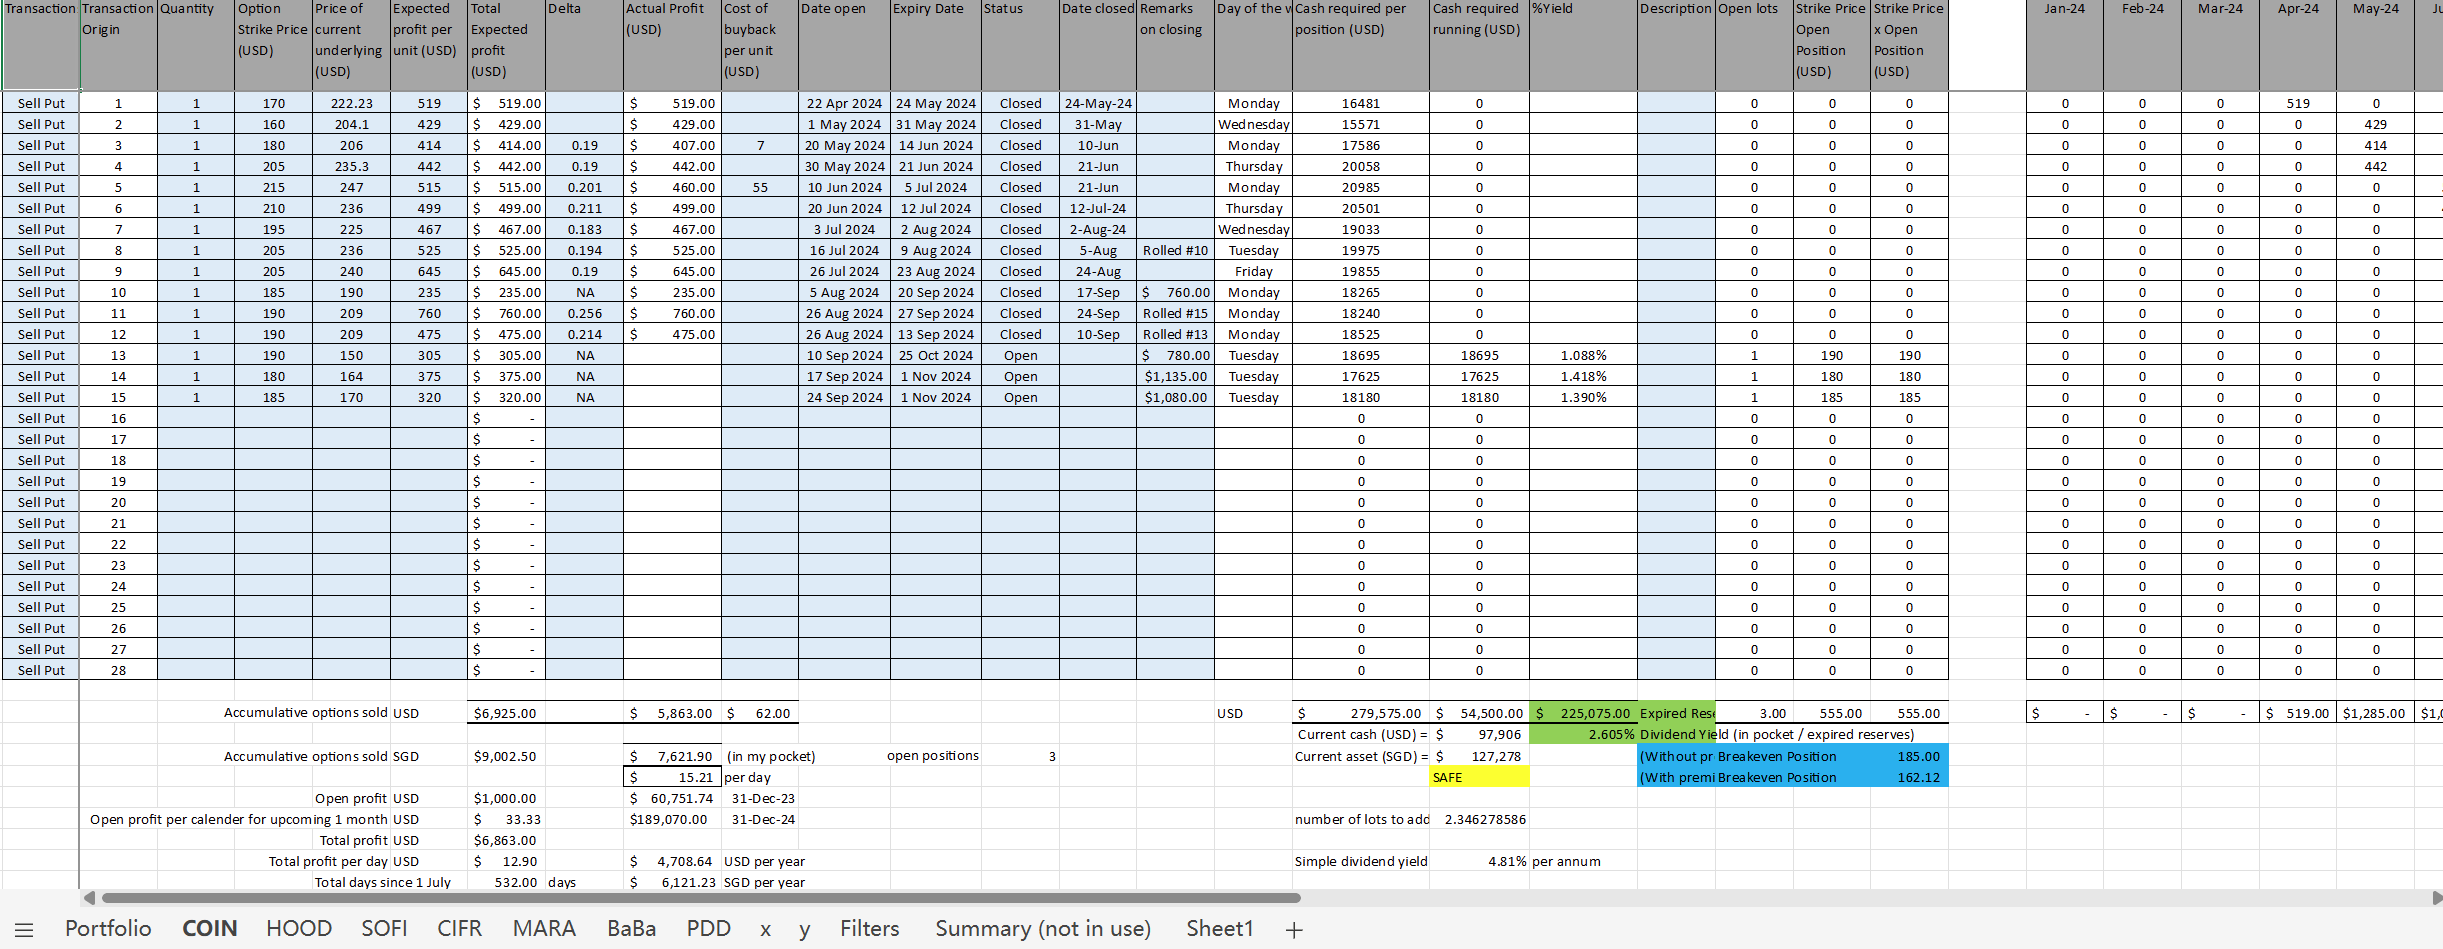Select the yellow SAFE status cell

point(1478,777)
